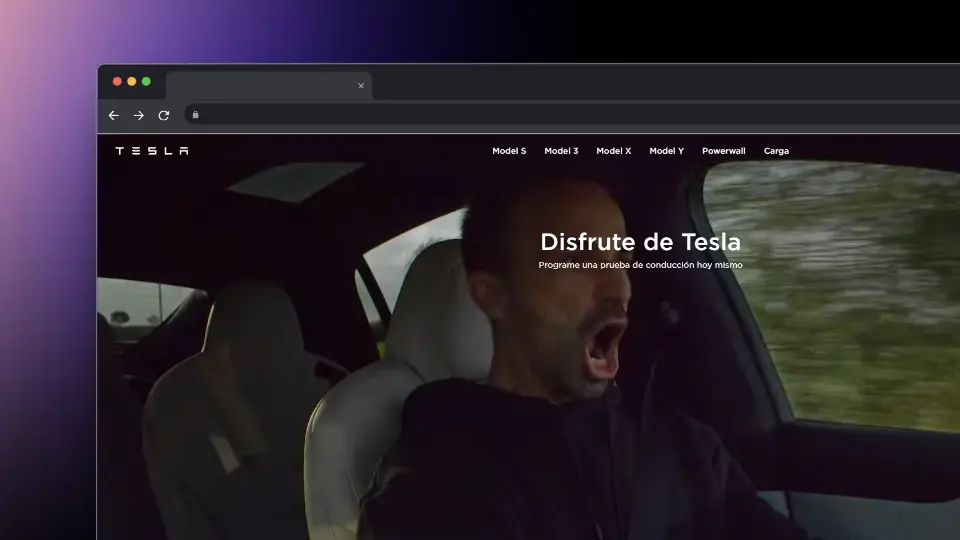Click 'Programe una prueba de conducción hoy mismo'
Screen dimensions: 960x540
pyautogui.click(x=640, y=265)
